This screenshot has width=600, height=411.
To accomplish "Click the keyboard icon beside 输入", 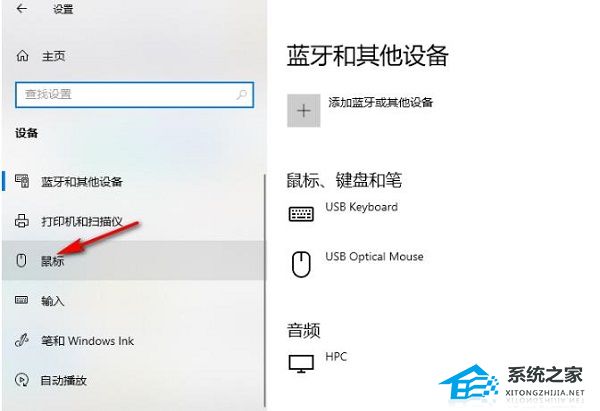I will click(21, 300).
